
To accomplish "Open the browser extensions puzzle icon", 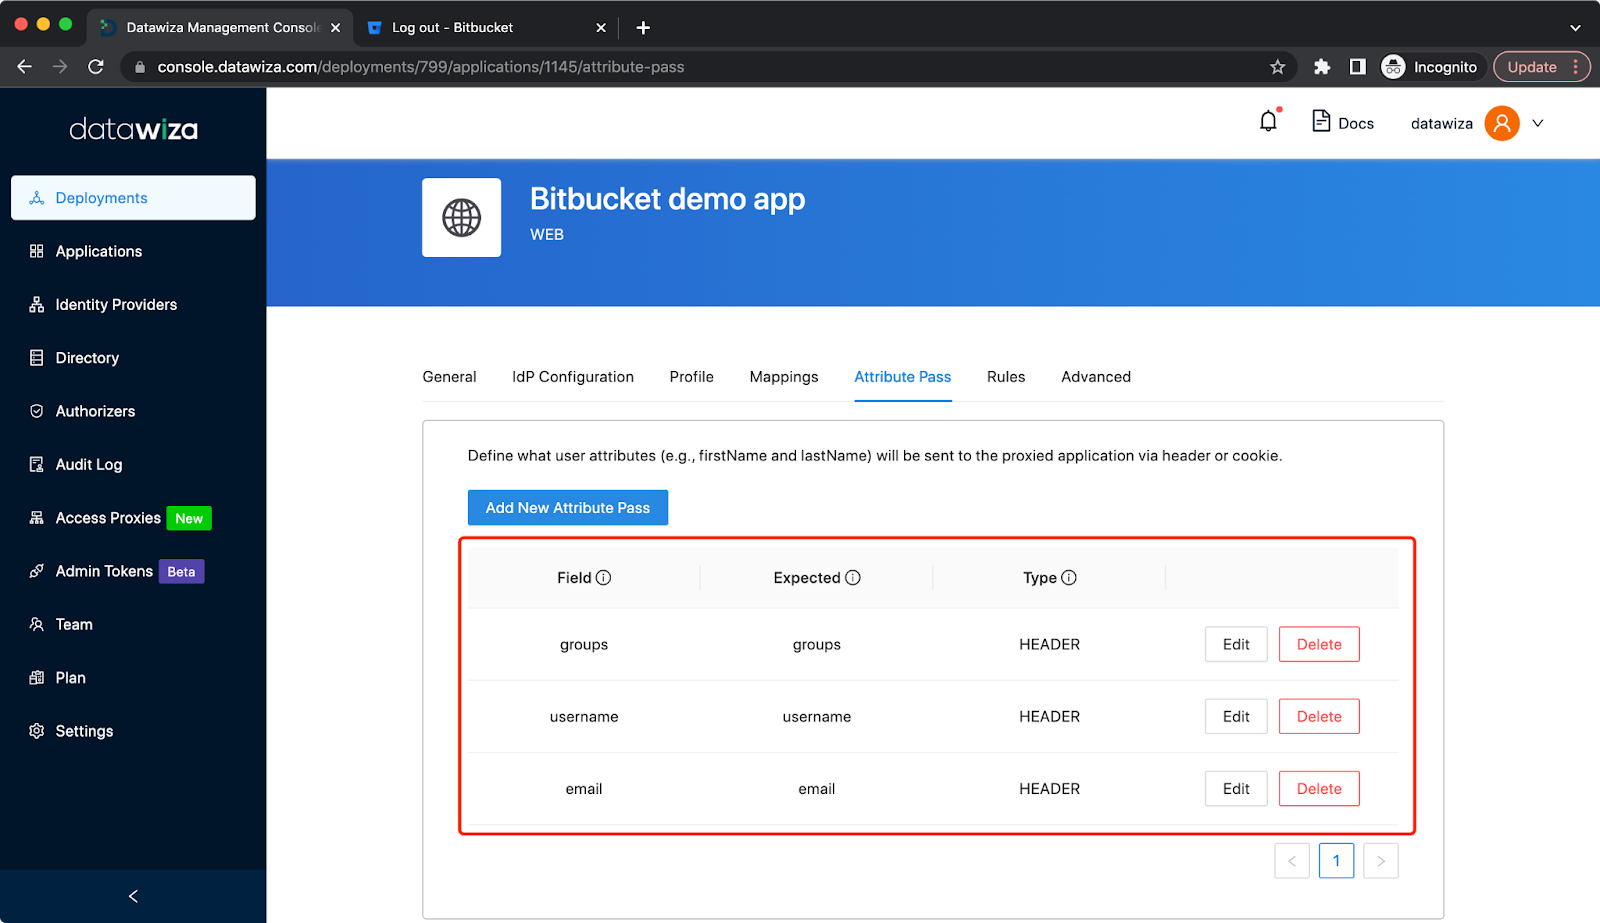I will click(1322, 67).
